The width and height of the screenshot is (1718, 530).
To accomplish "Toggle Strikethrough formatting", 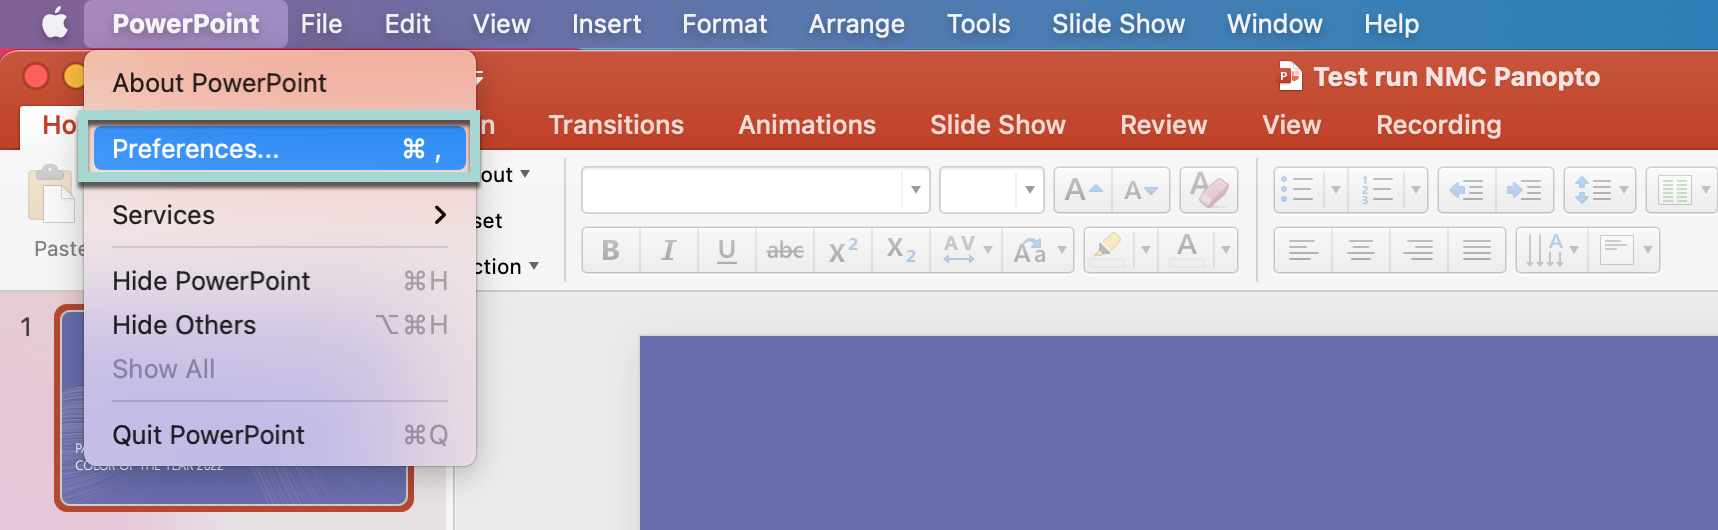I will click(785, 250).
